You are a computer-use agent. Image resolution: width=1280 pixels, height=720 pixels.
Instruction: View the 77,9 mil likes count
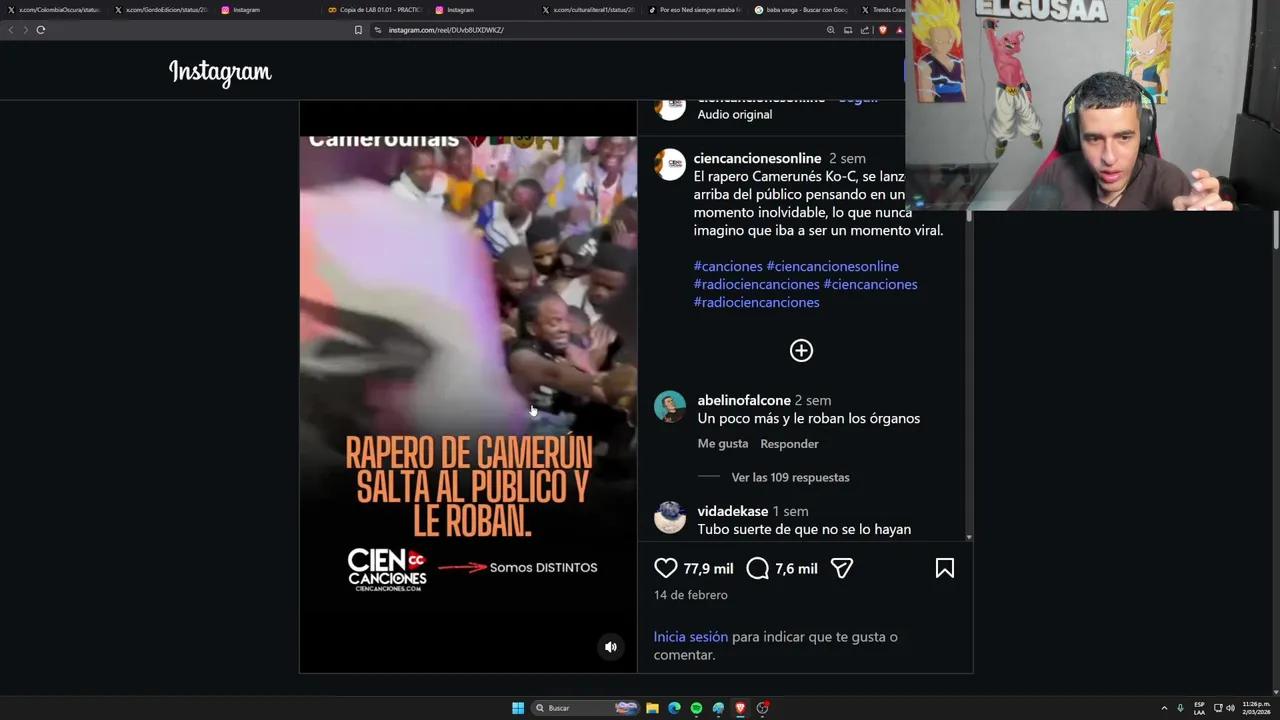(x=708, y=568)
